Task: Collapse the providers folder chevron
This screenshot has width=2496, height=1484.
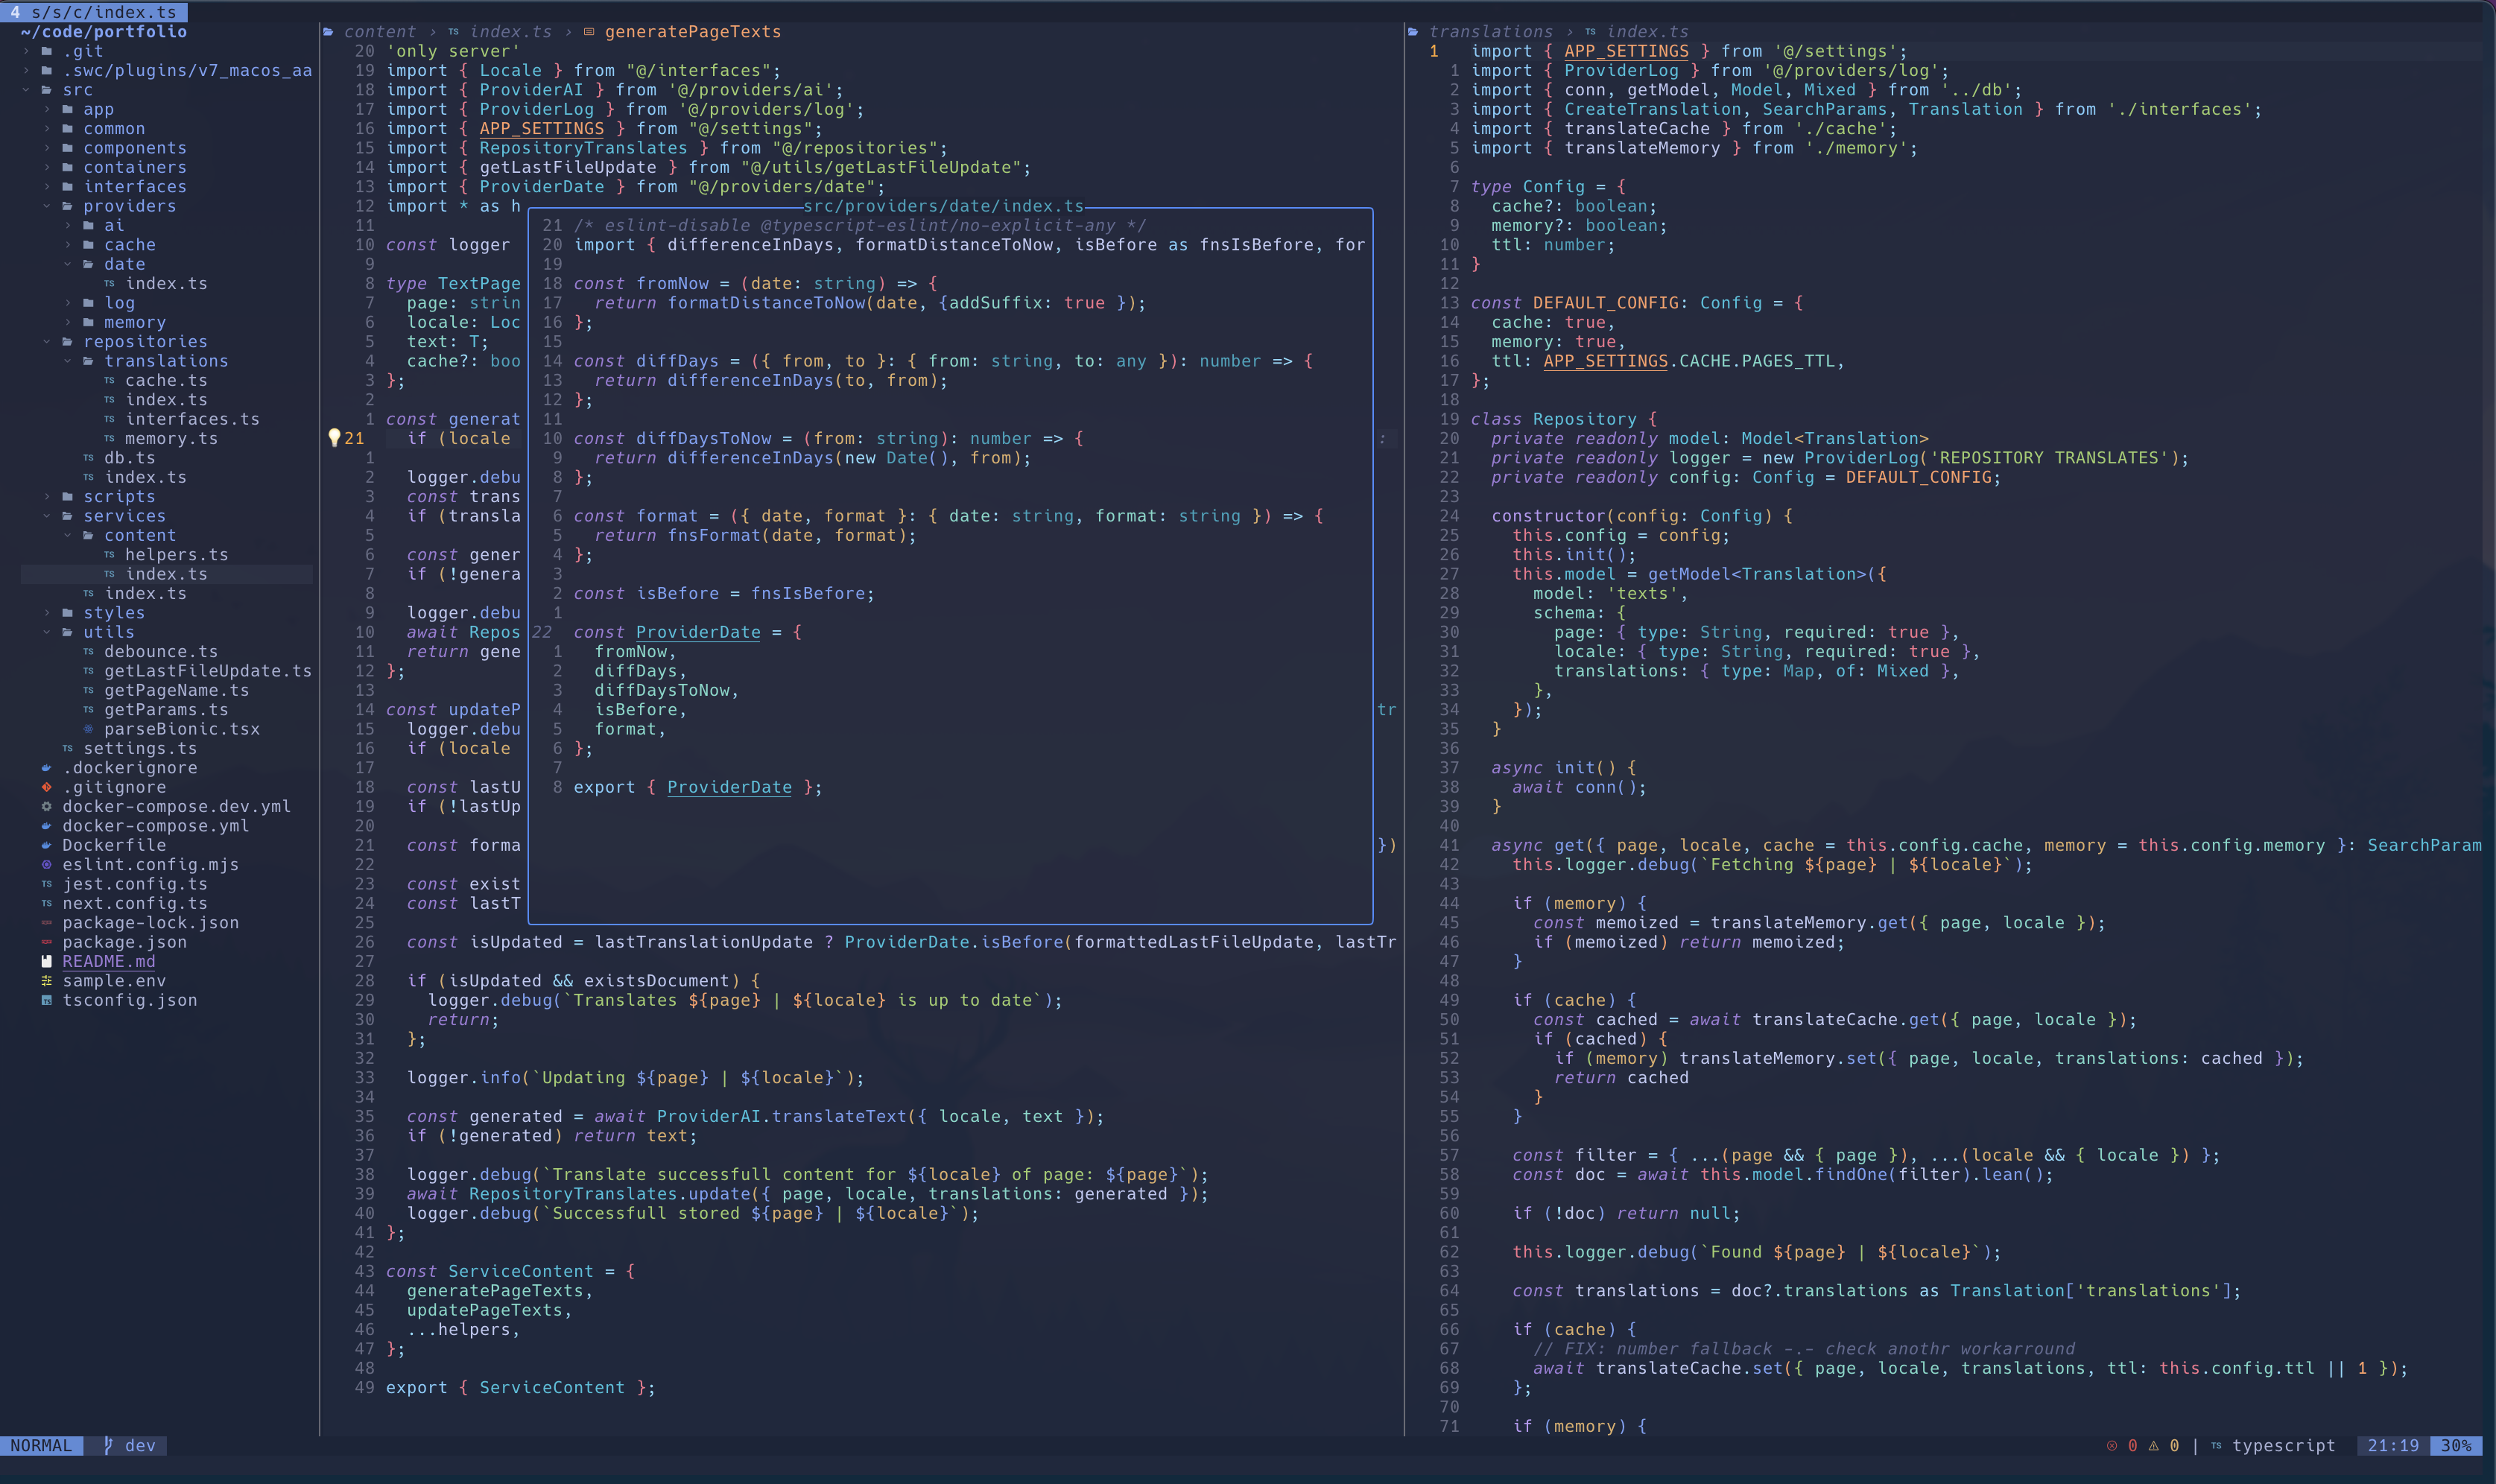Action: click(x=47, y=206)
